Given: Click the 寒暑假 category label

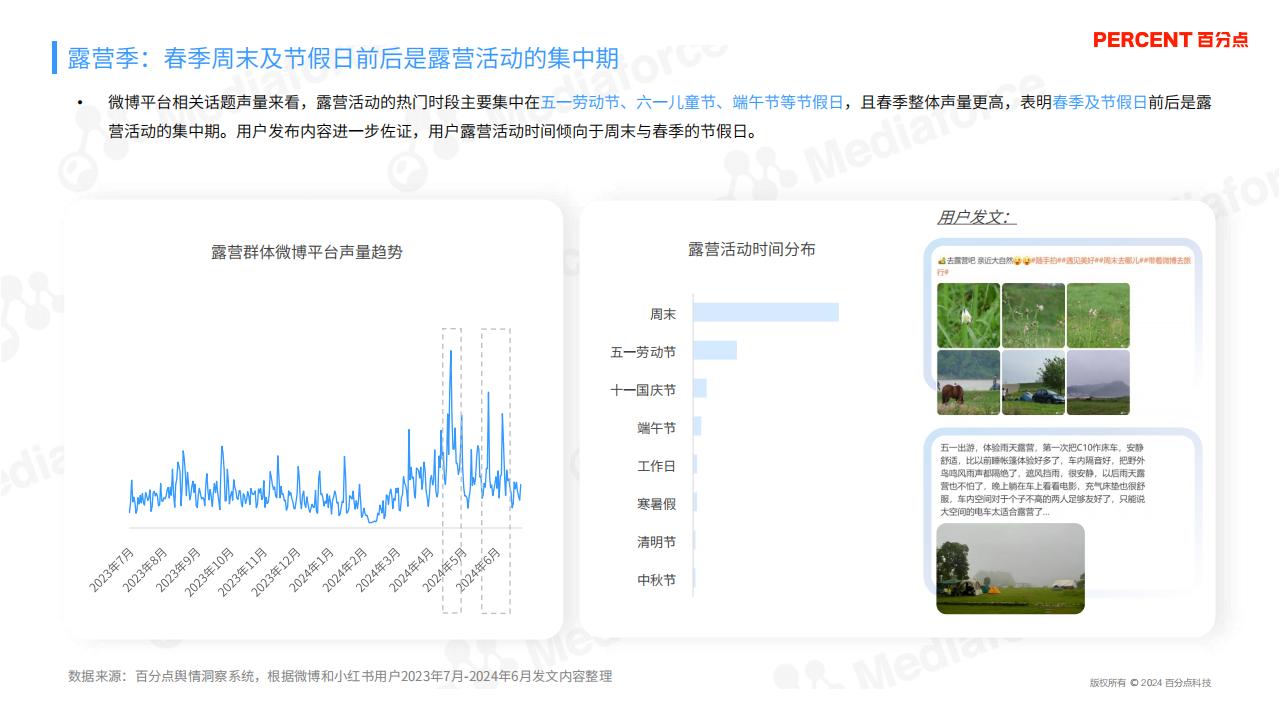Looking at the screenshot, I should [x=656, y=504].
